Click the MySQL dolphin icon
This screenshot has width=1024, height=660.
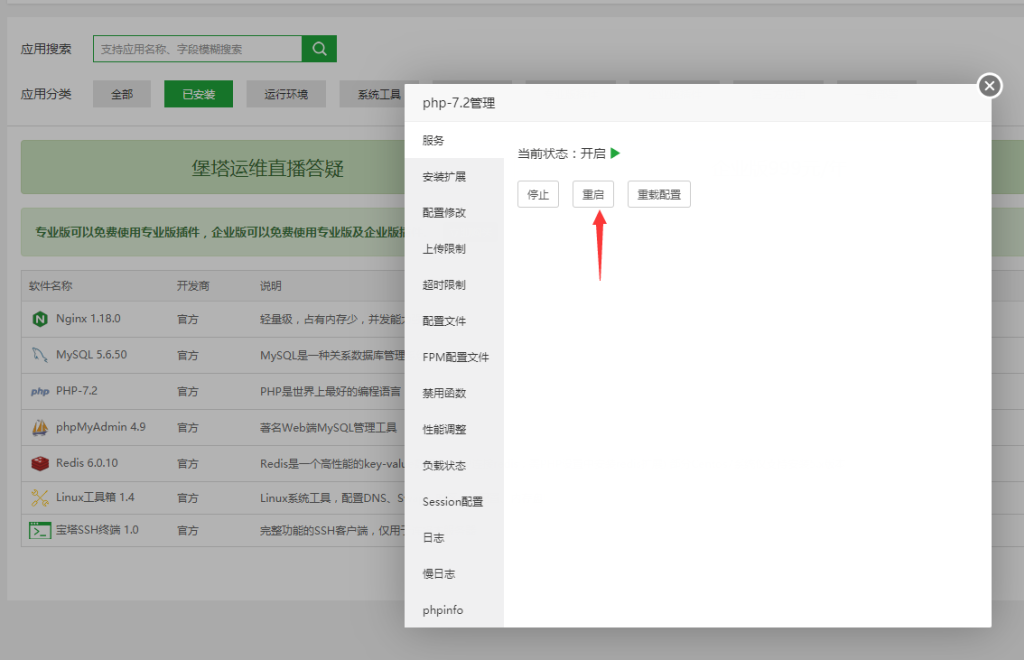[40, 355]
